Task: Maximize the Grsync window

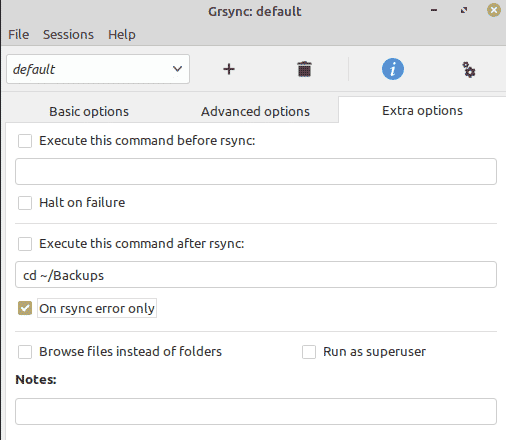Action: tap(464, 10)
